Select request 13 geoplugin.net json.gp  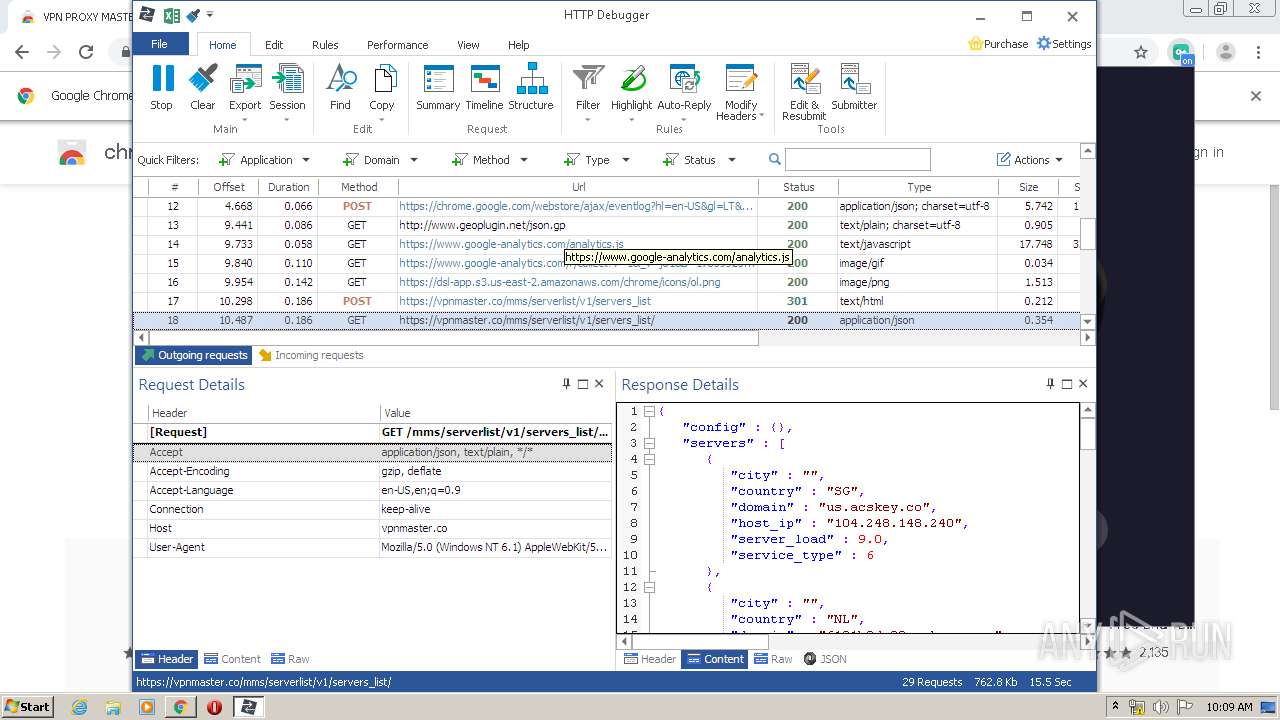point(607,225)
